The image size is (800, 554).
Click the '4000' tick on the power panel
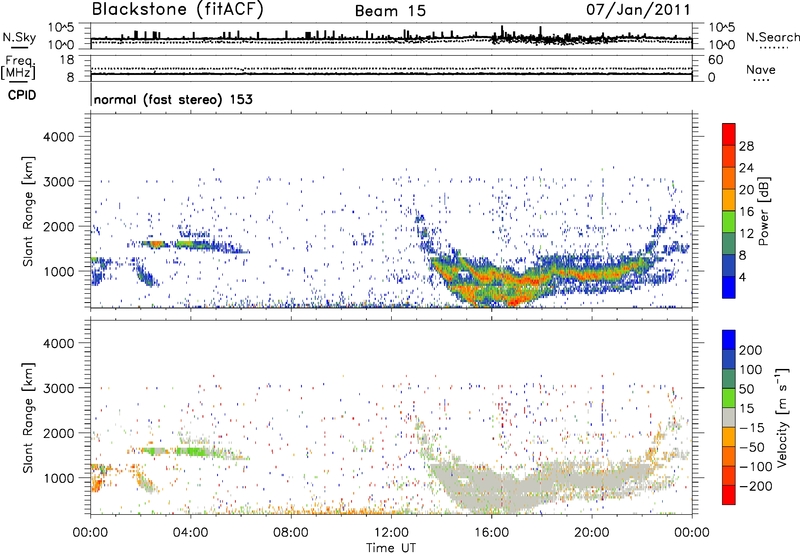click(59, 137)
